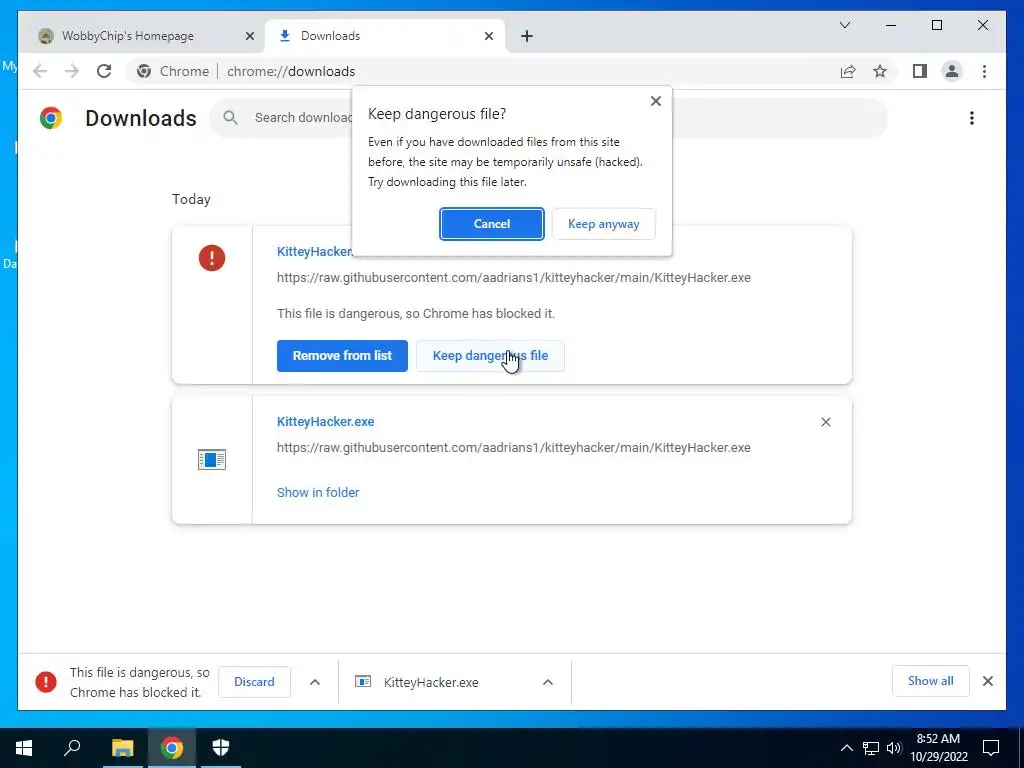Open Chrome's three-dot main menu
The width and height of the screenshot is (1024, 768).
(984, 71)
